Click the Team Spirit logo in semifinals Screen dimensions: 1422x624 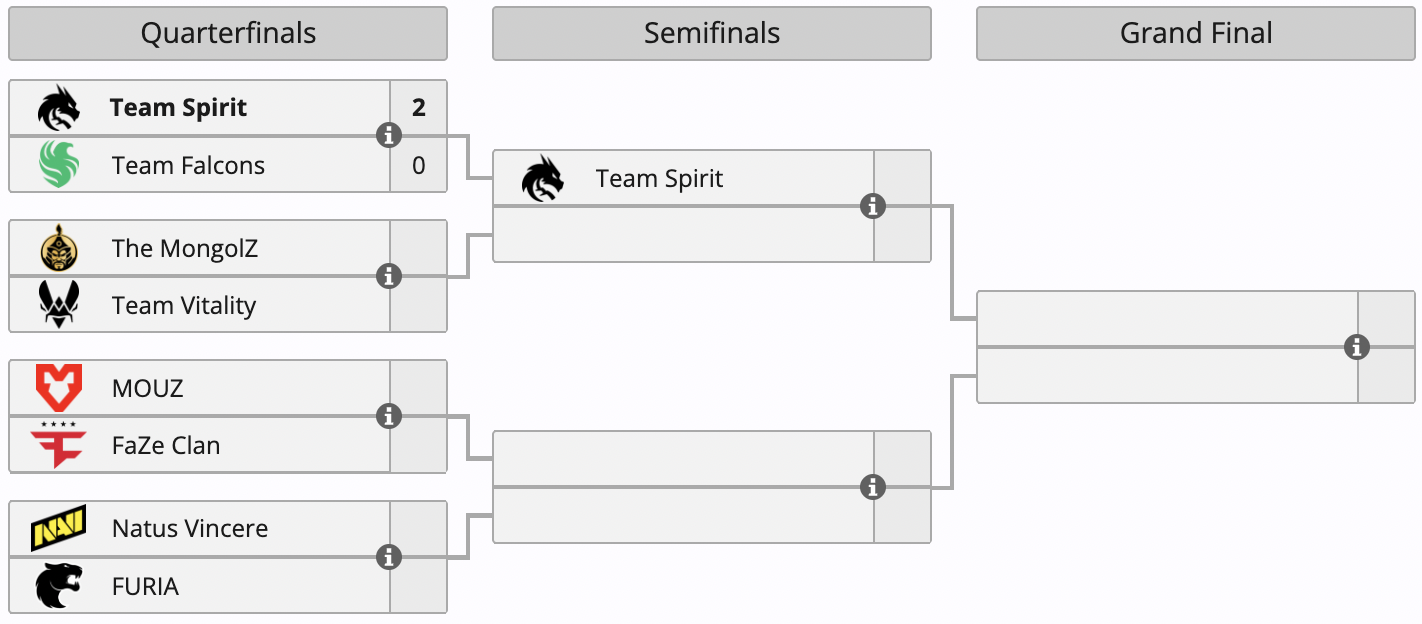click(x=543, y=179)
